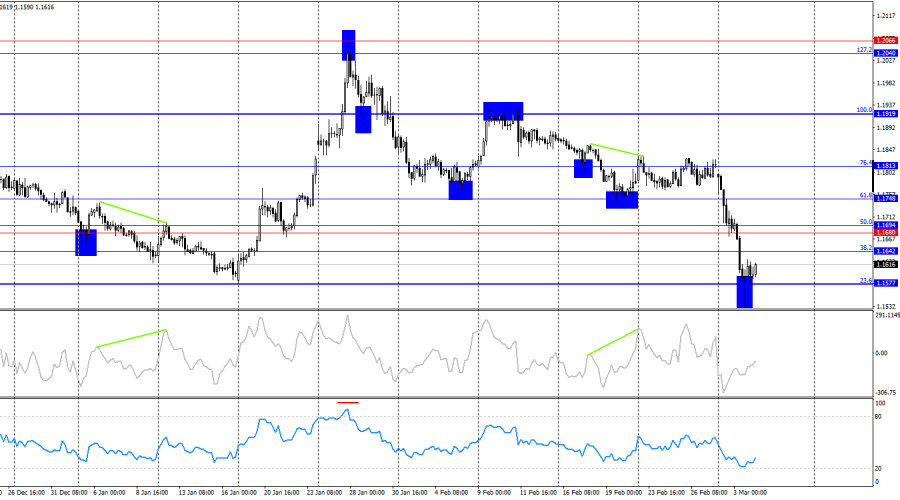Click the 1.1892 price scale value
The width and height of the screenshot is (900, 500).
[x=886, y=128]
